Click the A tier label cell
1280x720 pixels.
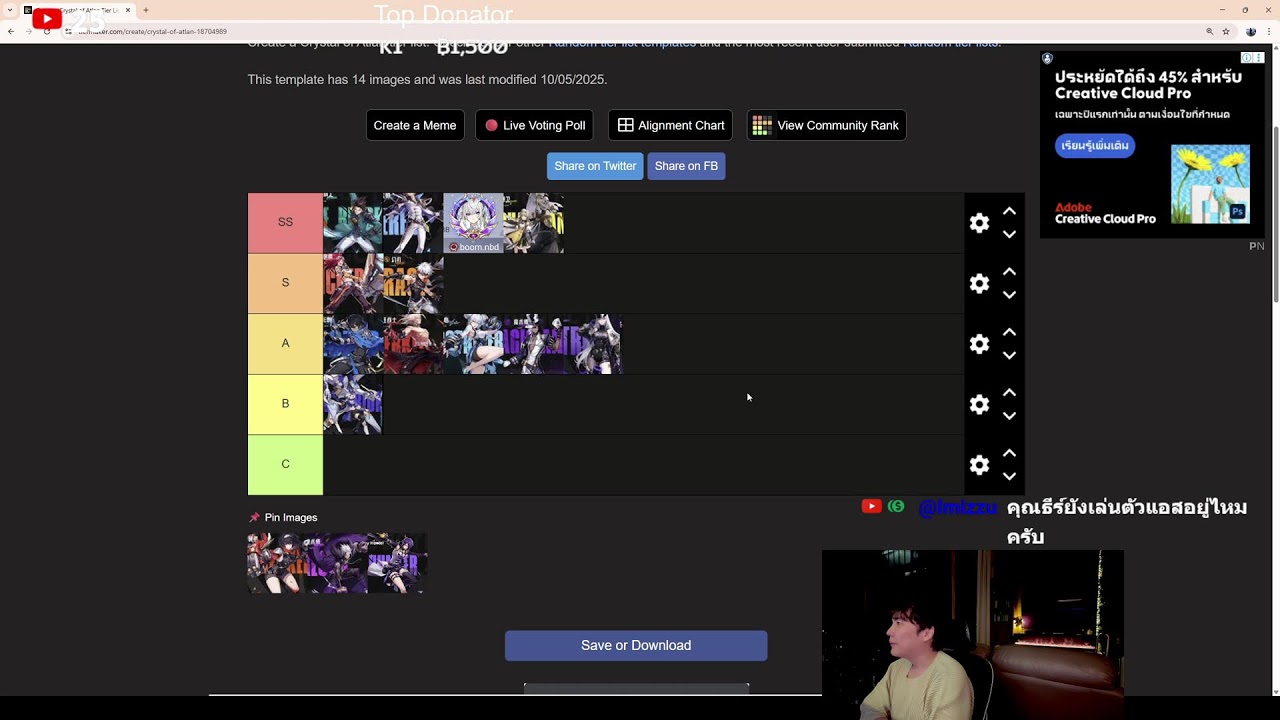click(285, 344)
